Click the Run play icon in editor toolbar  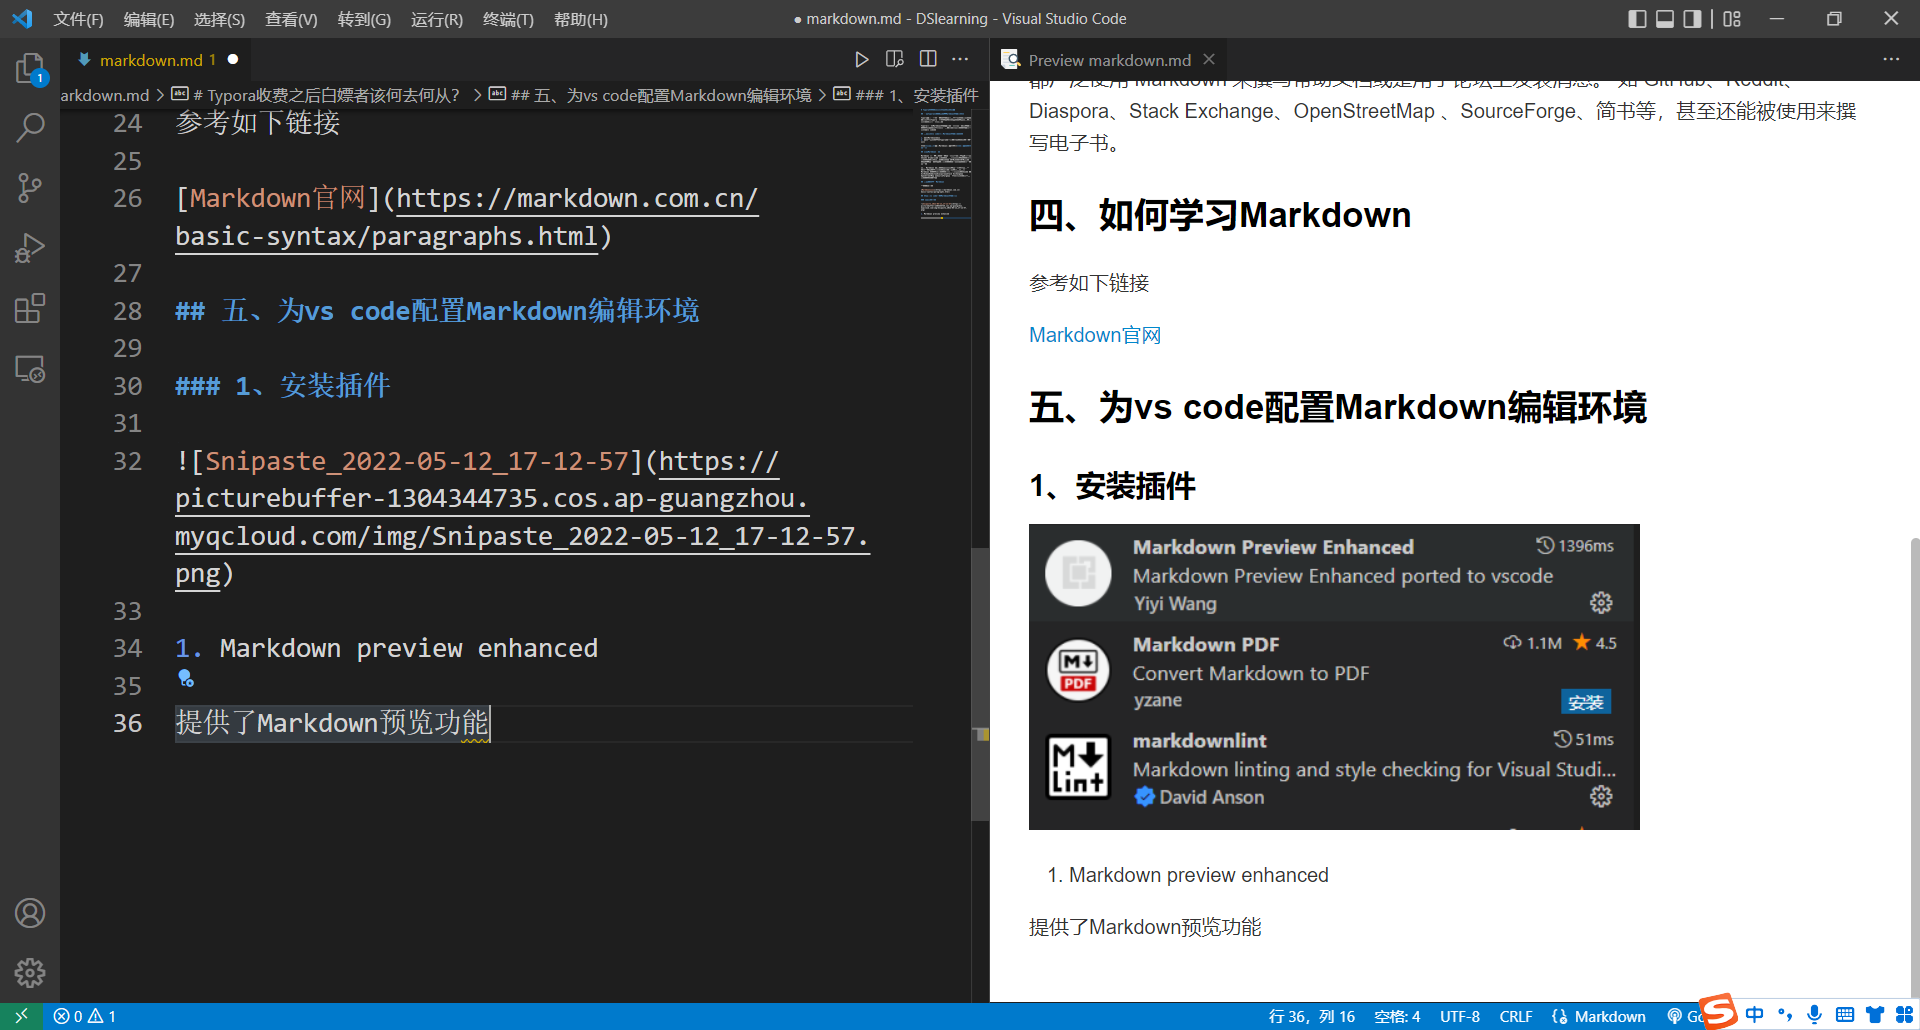pyautogui.click(x=861, y=60)
